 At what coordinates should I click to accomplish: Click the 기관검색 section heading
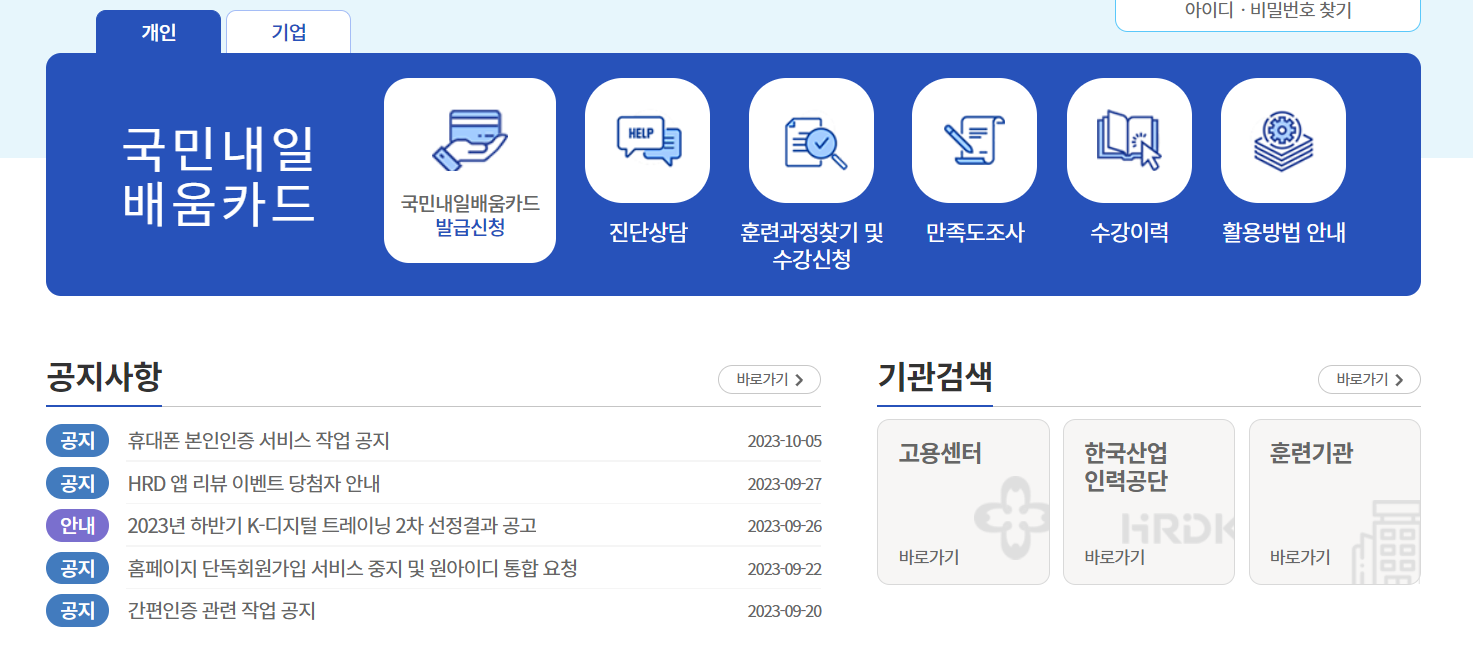[x=935, y=377]
